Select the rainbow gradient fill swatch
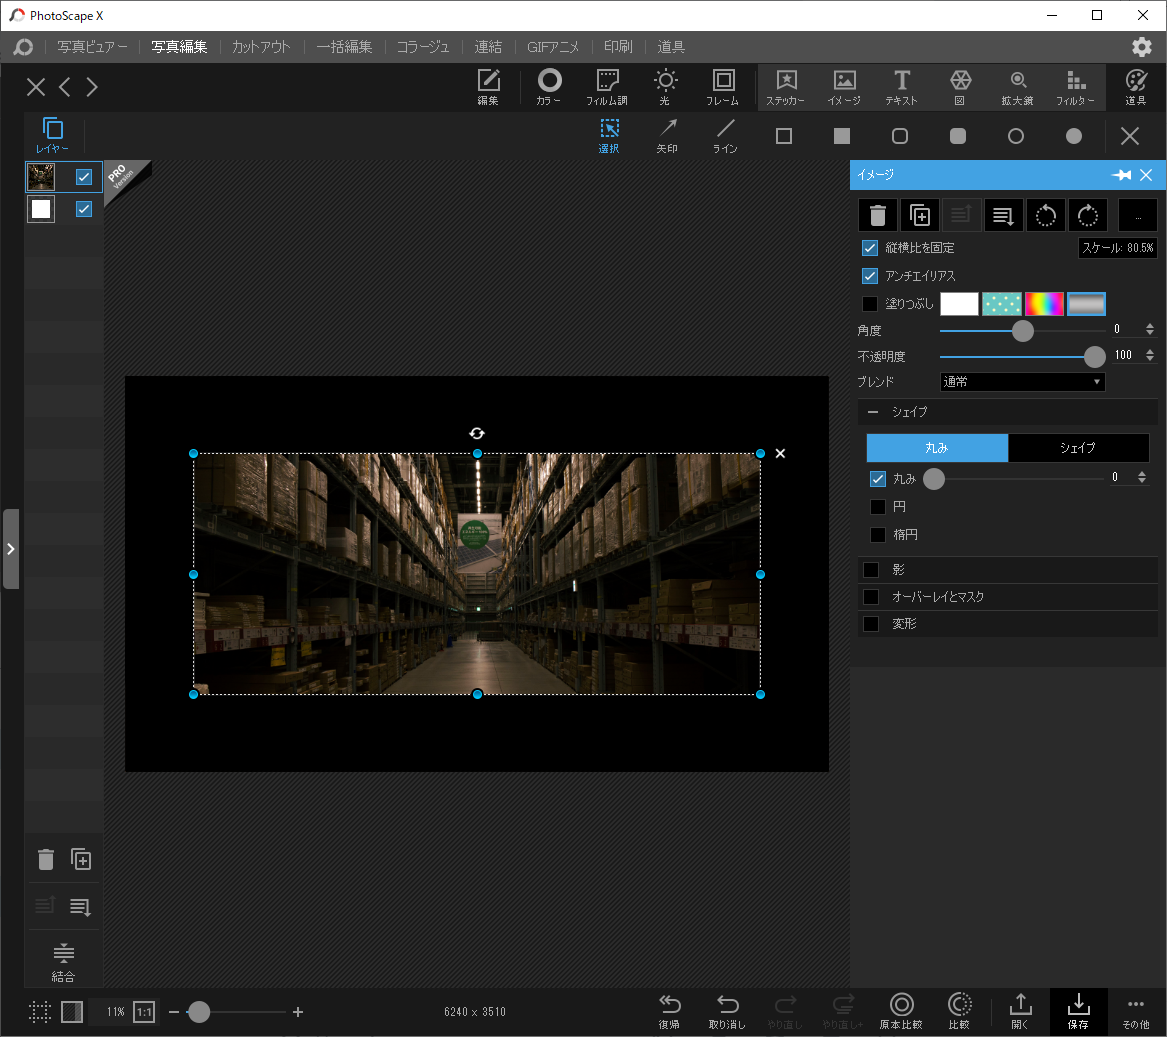Screen dimensions: 1167x1037 [1044, 304]
